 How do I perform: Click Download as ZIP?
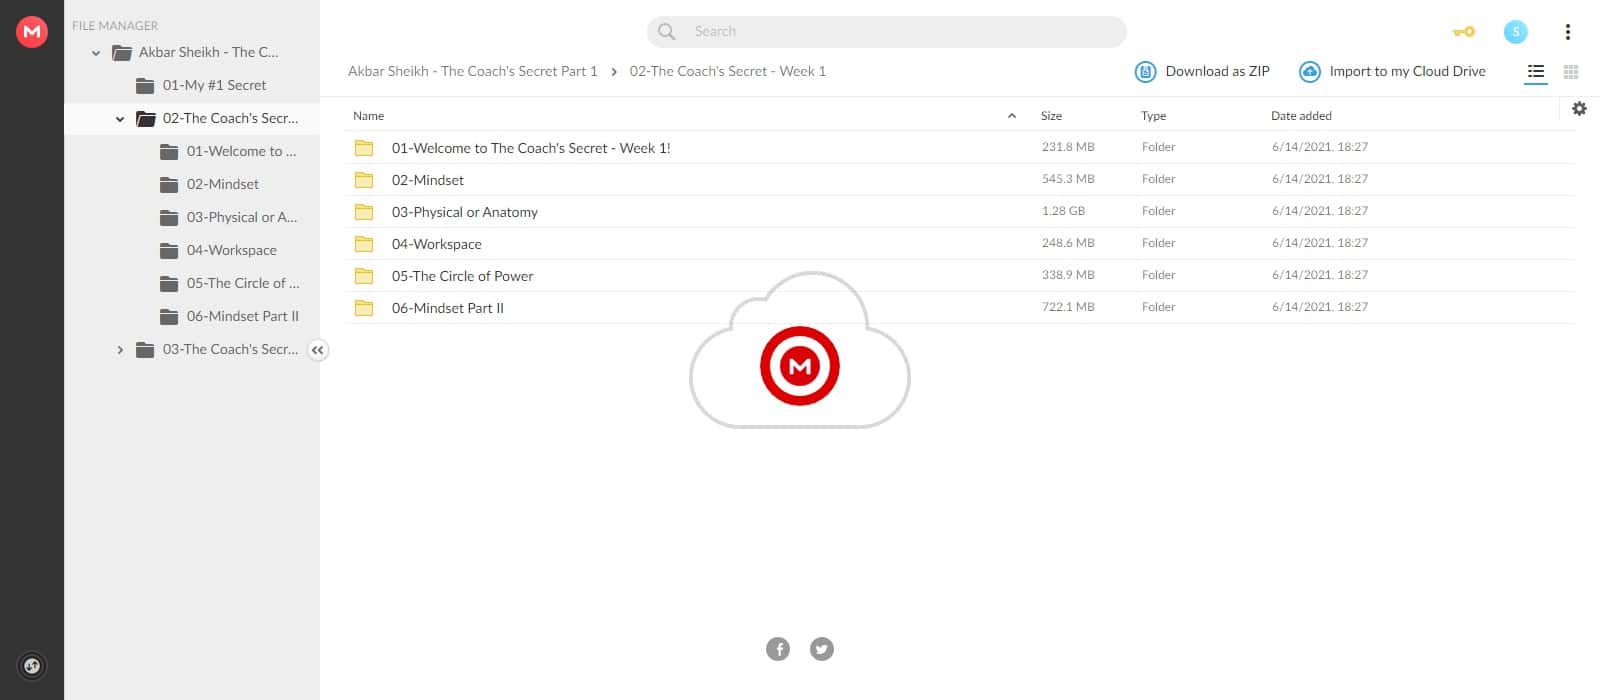pos(1202,72)
